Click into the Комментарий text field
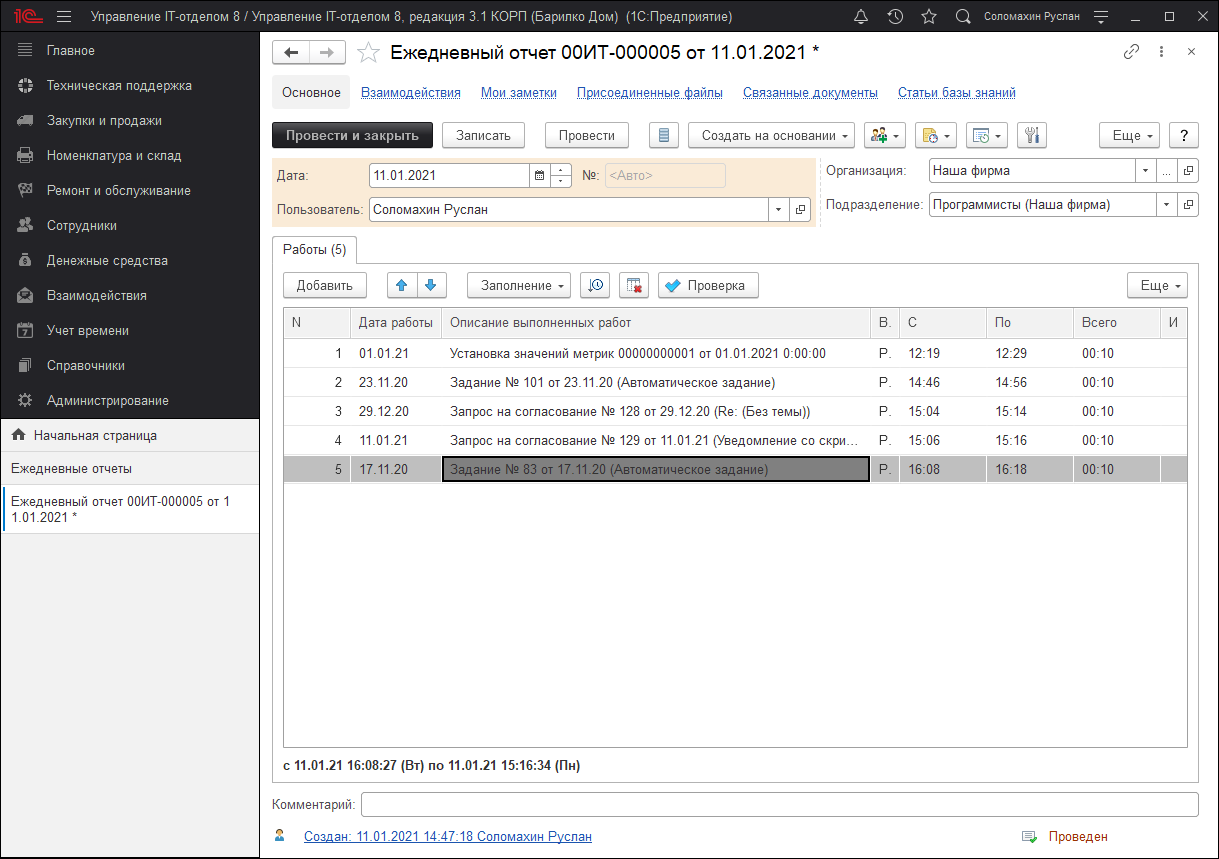 (x=779, y=804)
